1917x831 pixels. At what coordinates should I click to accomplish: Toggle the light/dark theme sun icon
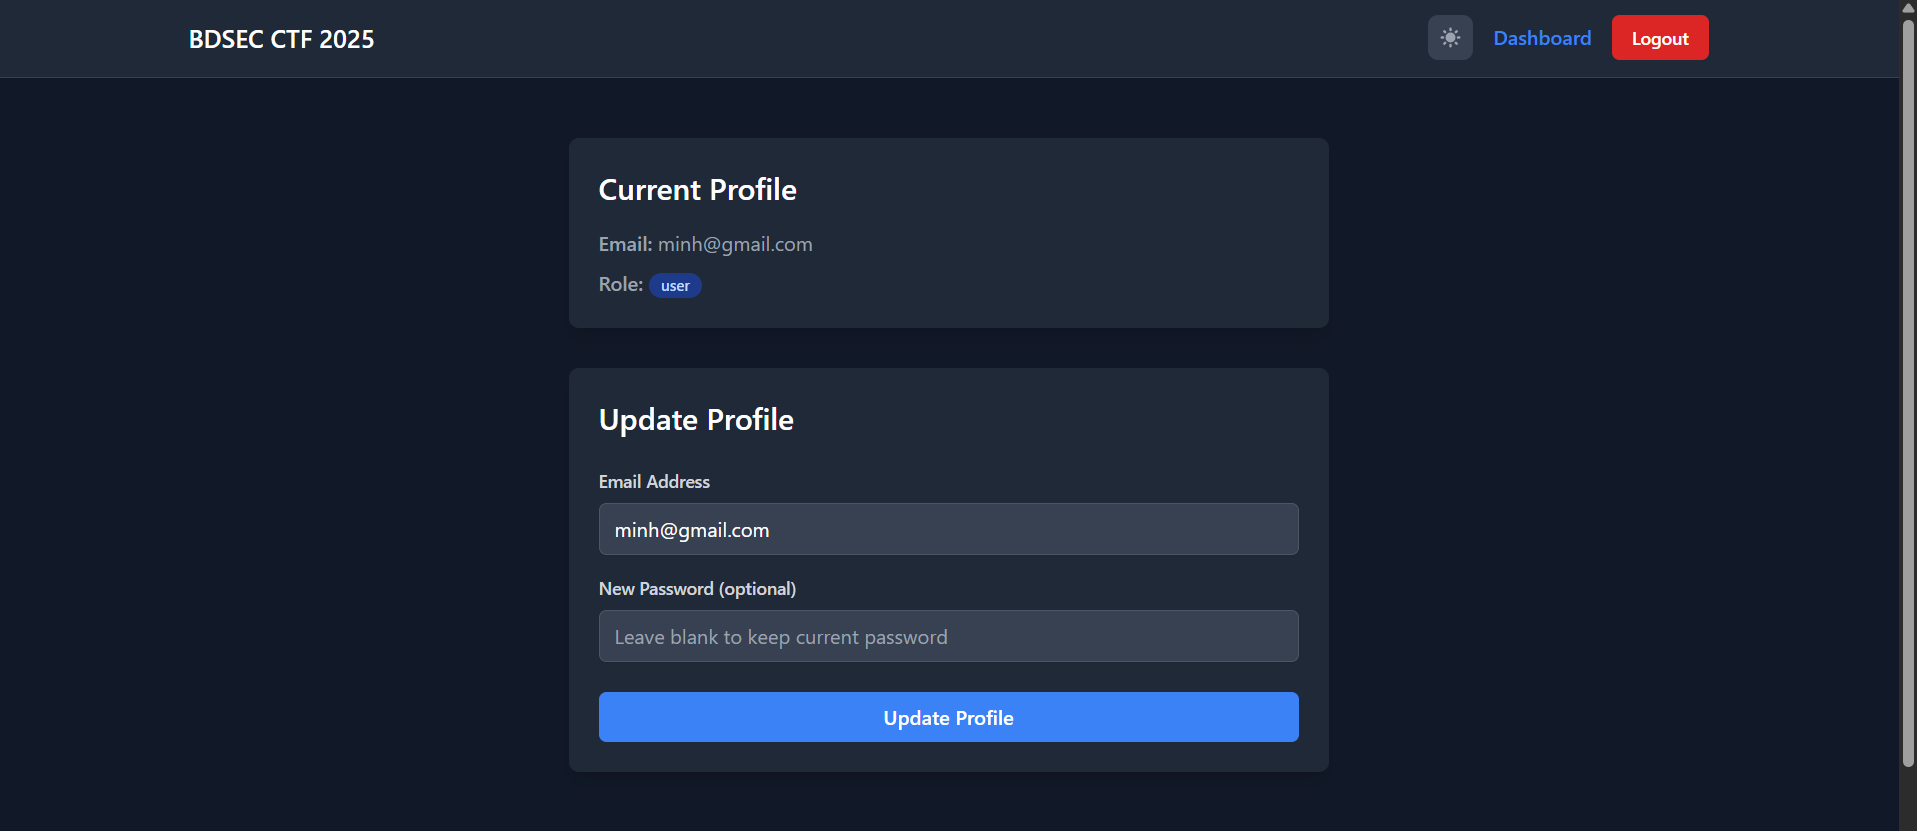[1449, 38]
